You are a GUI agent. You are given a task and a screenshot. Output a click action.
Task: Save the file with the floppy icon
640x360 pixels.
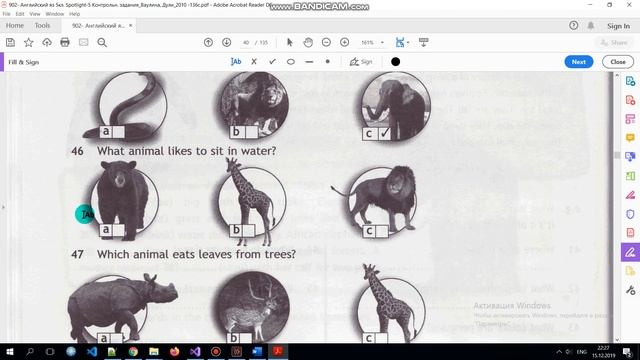click(x=11, y=42)
